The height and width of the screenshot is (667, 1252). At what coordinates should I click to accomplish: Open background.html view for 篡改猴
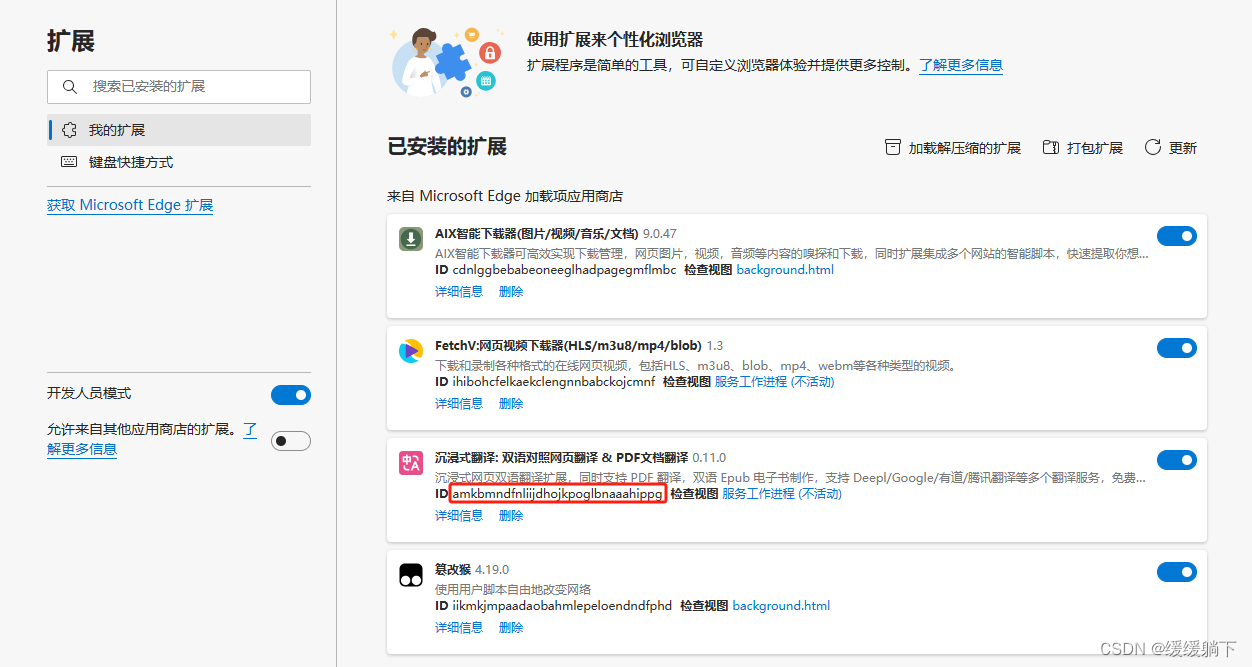pos(781,606)
